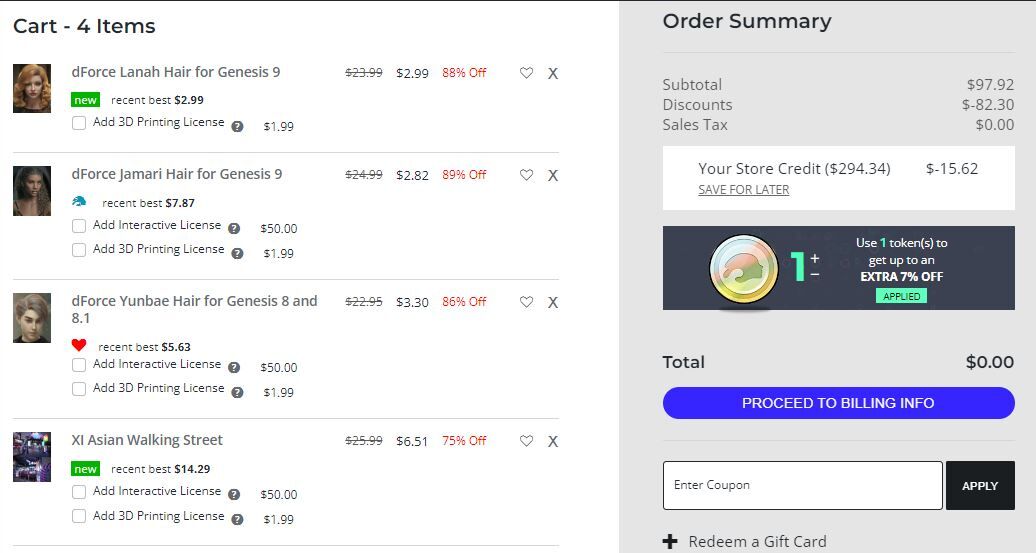
Task: Open help icon for Jamari Interactive License
Action: [234, 229]
